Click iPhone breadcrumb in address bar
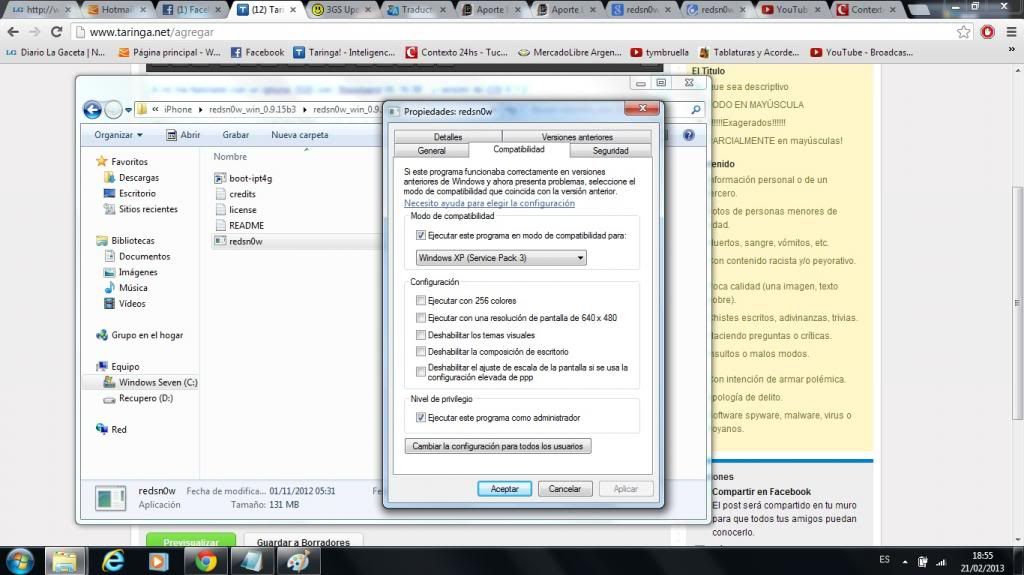 pyautogui.click(x=178, y=109)
